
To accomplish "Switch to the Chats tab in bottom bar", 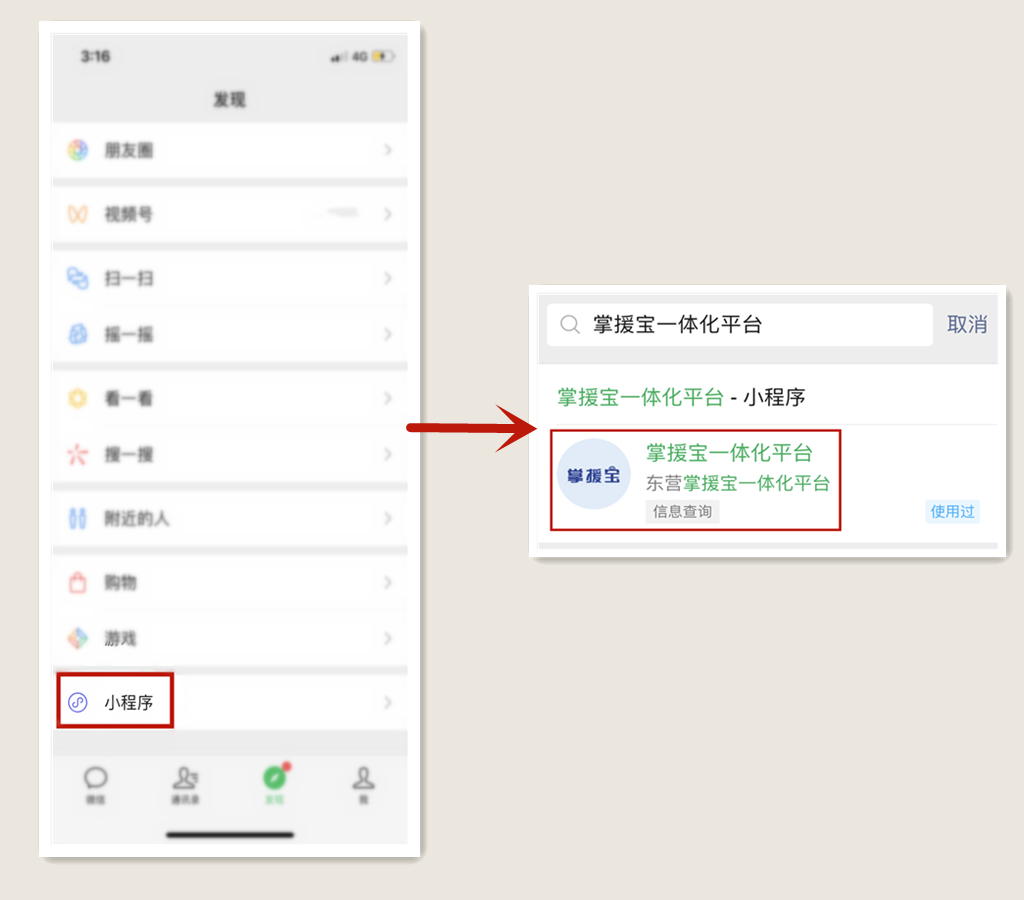I will 95,784.
